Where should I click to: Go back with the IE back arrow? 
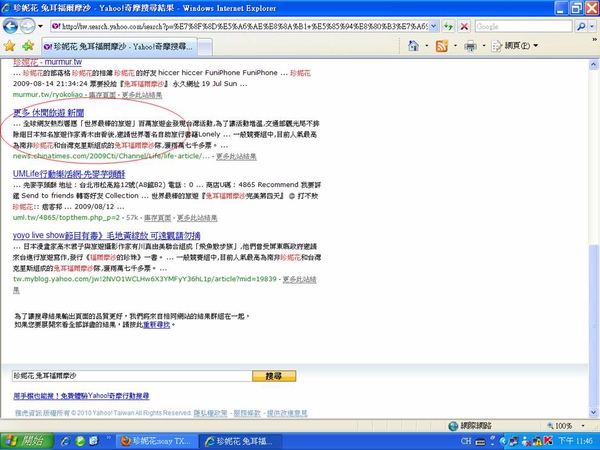tap(10, 26)
